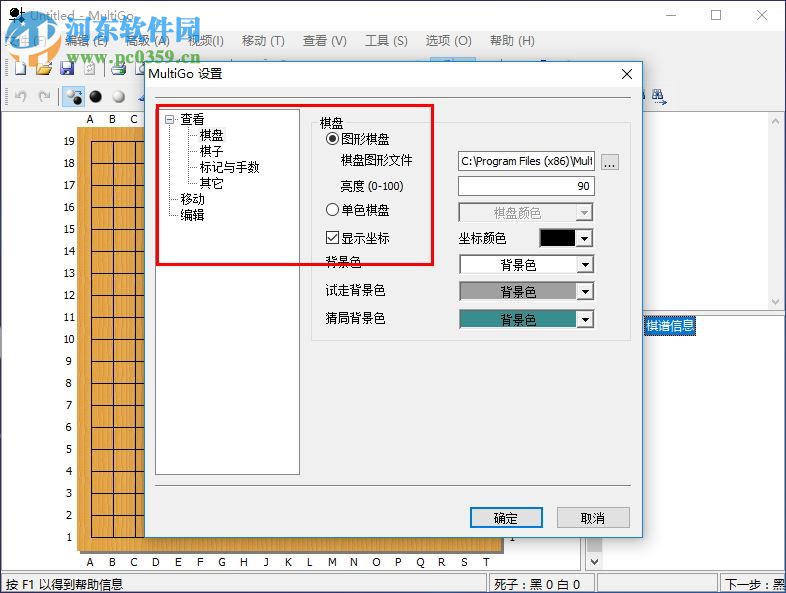786x593 pixels.
Task: Click the New file icon in main toolbar
Action: click(x=20, y=68)
